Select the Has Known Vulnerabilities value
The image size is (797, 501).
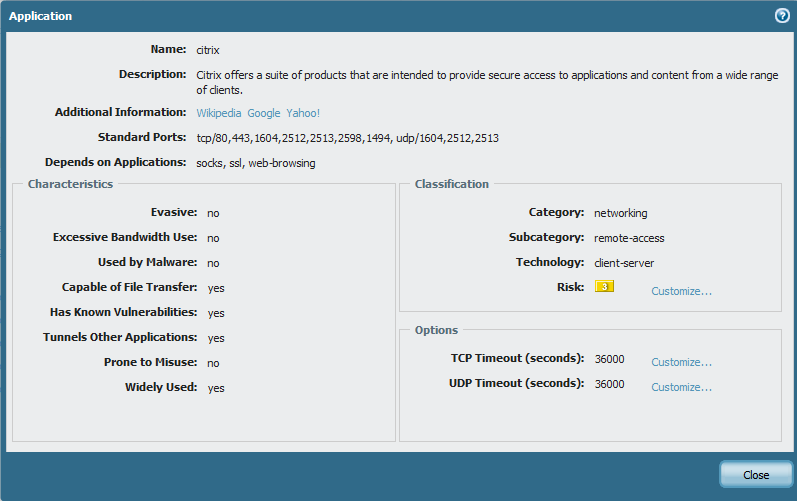click(x=216, y=313)
